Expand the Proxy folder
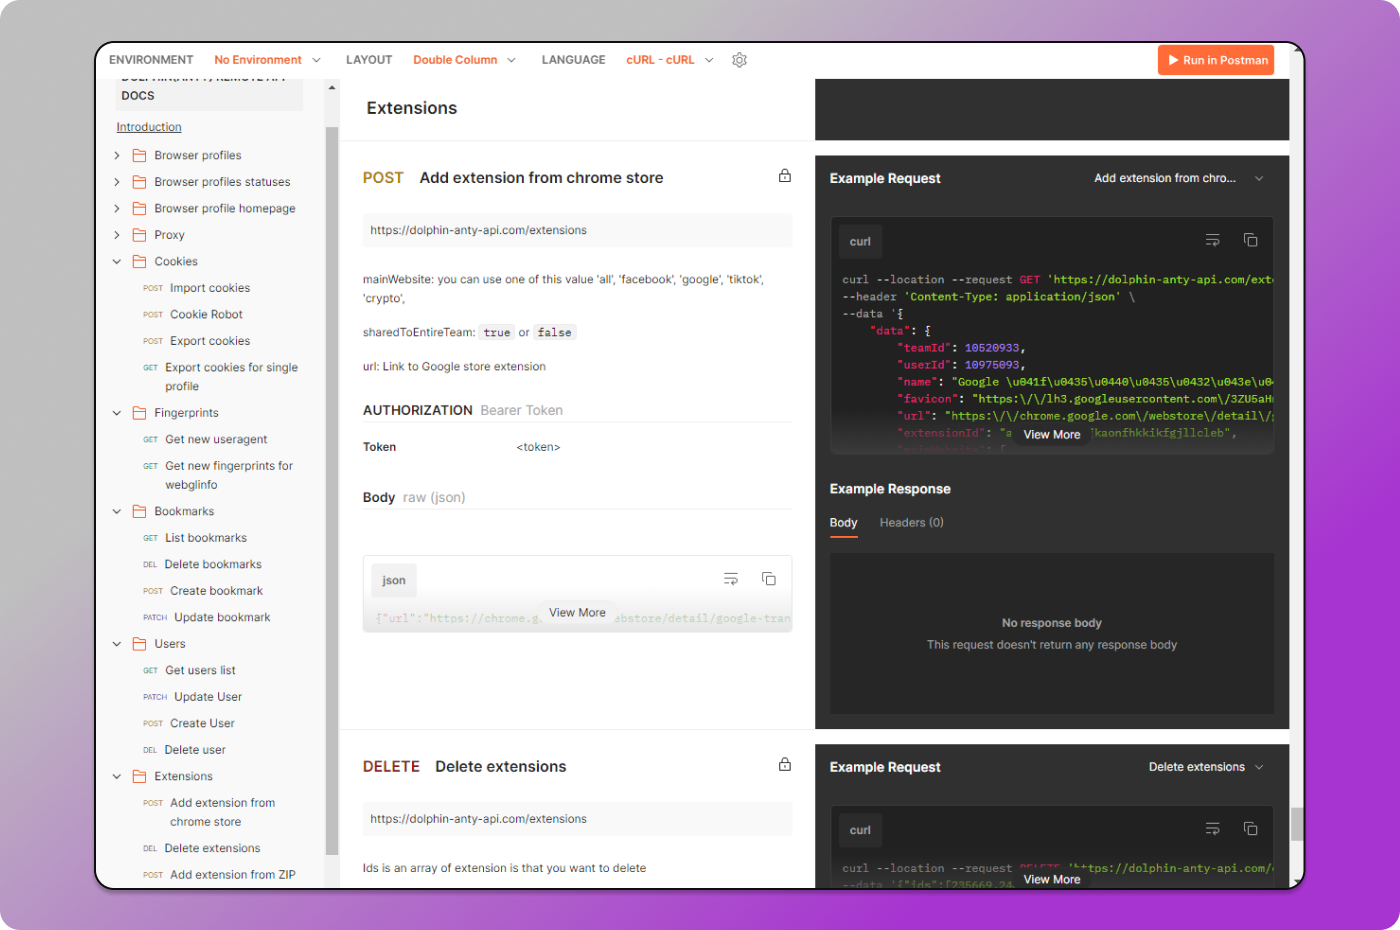The image size is (1400, 930). click(x=117, y=234)
